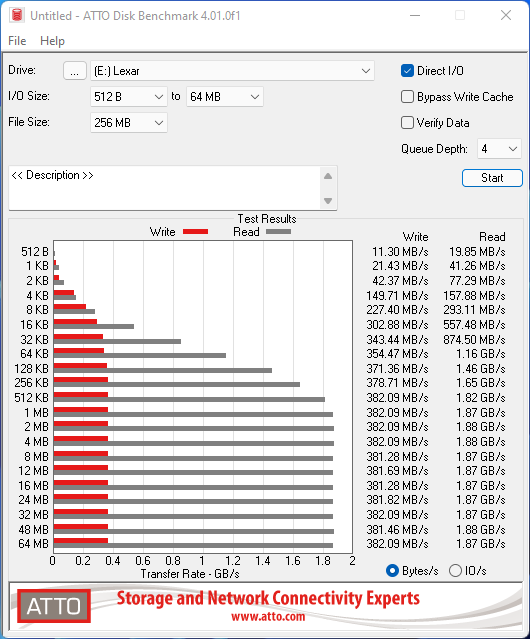This screenshot has width=530, height=639.
Task: Click the read value 874.50 MB/s
Action: [x=475, y=339]
